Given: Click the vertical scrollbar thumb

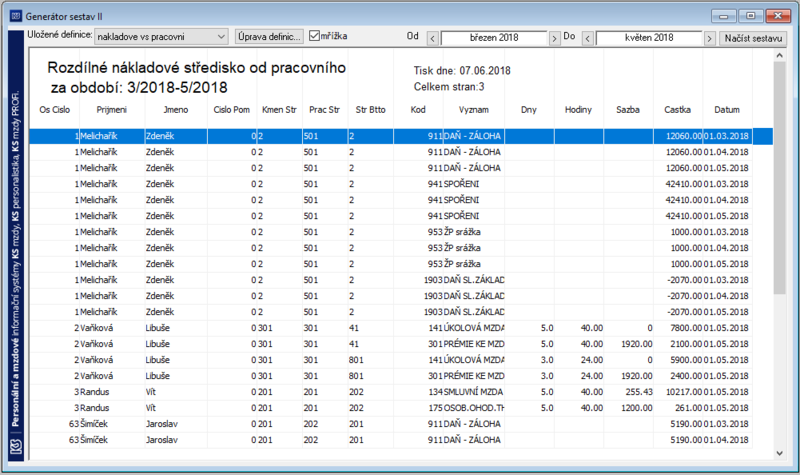Looking at the screenshot, I should click(779, 178).
